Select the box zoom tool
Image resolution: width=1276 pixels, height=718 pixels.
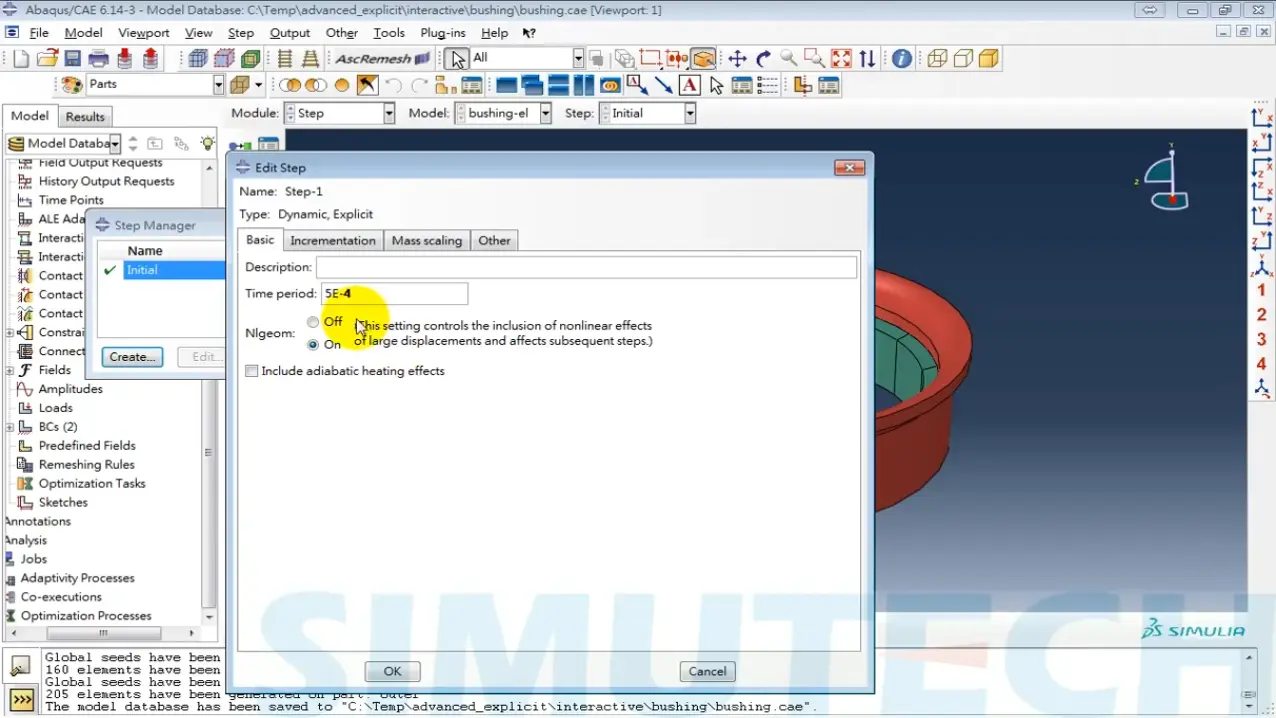[x=815, y=59]
